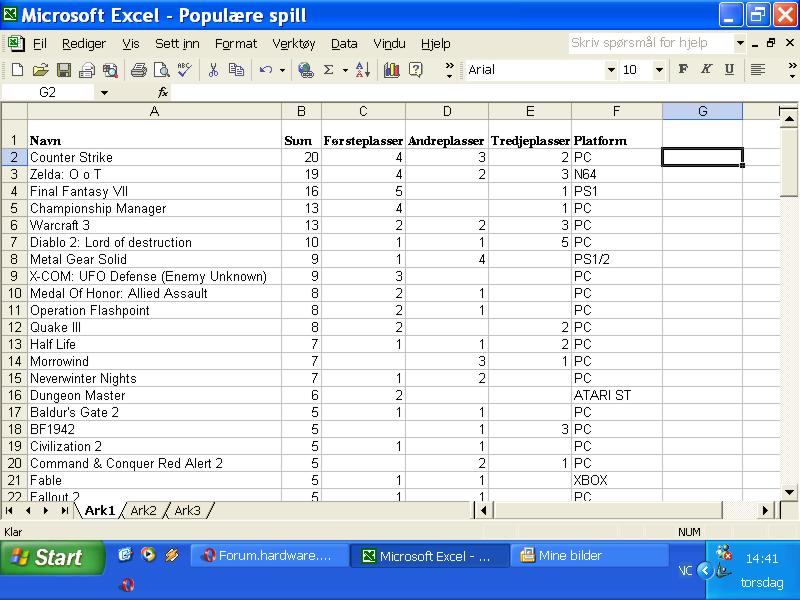
Task: Copy selection with Copy icon
Action: tap(236, 70)
